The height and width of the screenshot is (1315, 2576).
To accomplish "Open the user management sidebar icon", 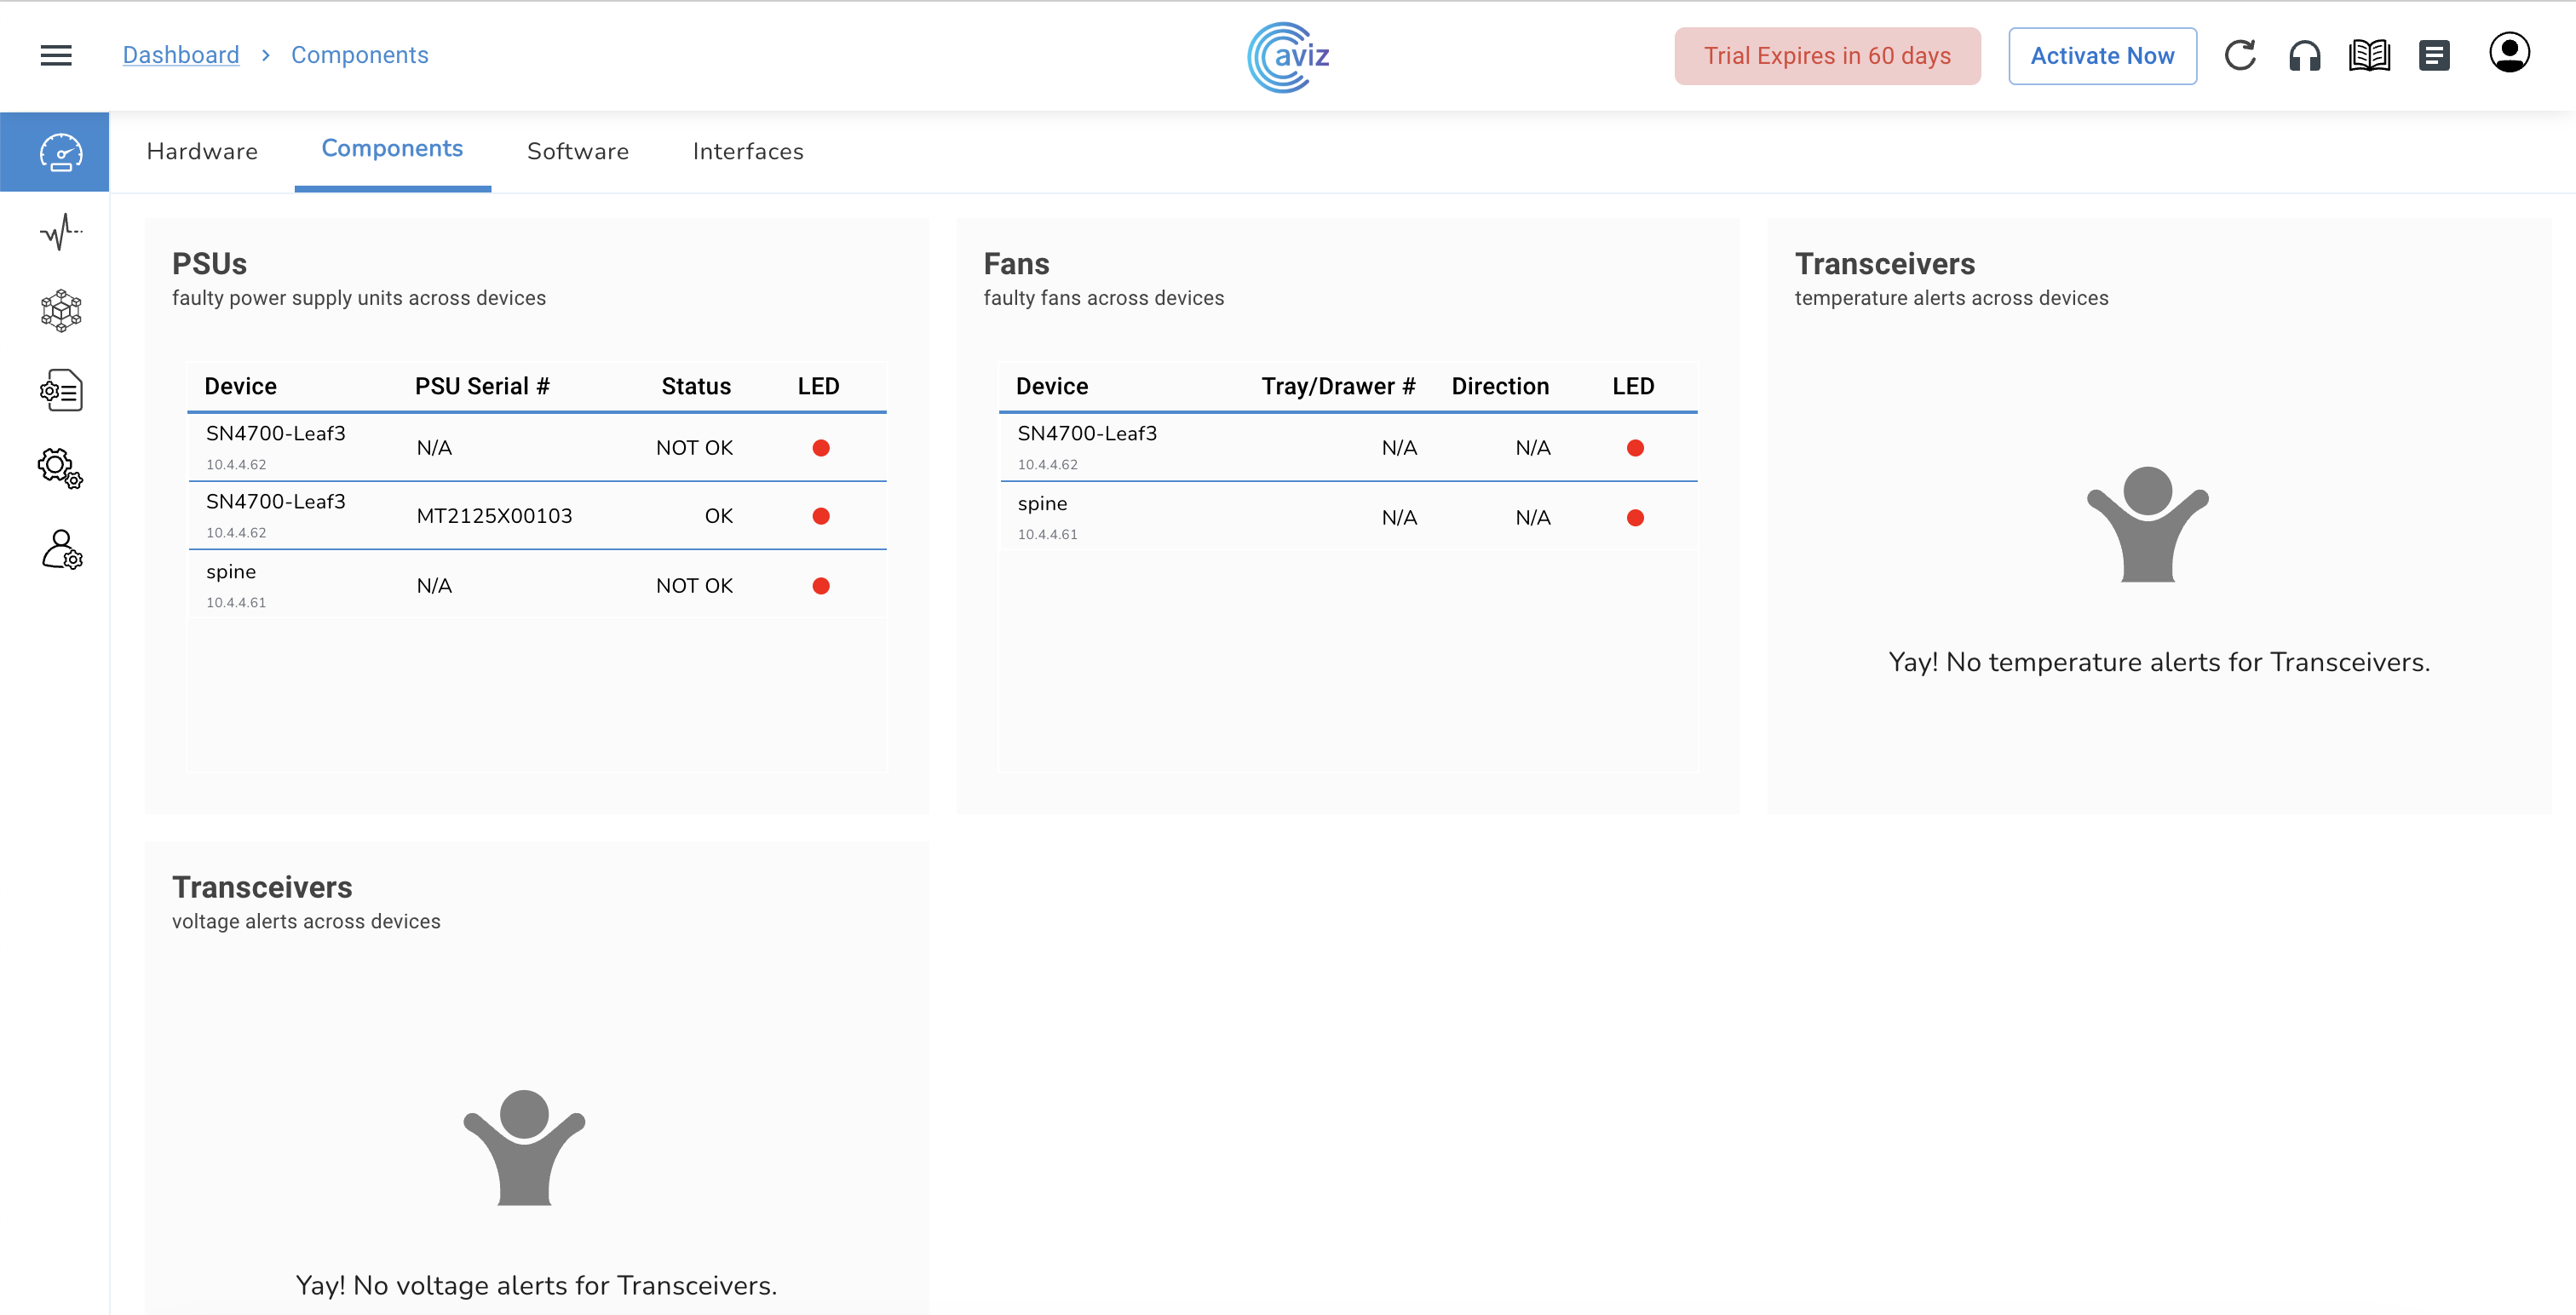I will point(60,549).
